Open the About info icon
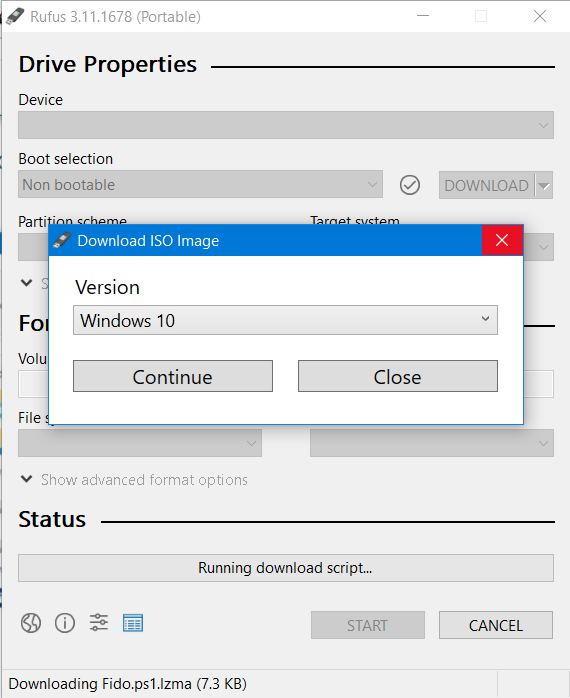The image size is (570, 698). (x=65, y=623)
